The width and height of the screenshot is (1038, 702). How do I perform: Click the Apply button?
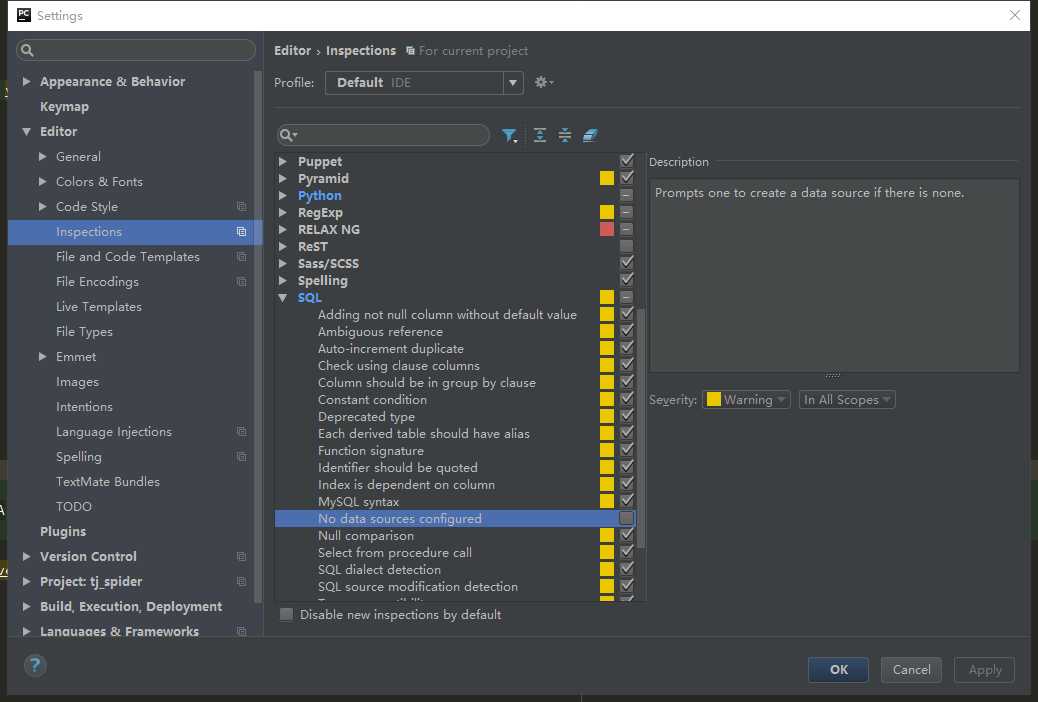click(984, 670)
